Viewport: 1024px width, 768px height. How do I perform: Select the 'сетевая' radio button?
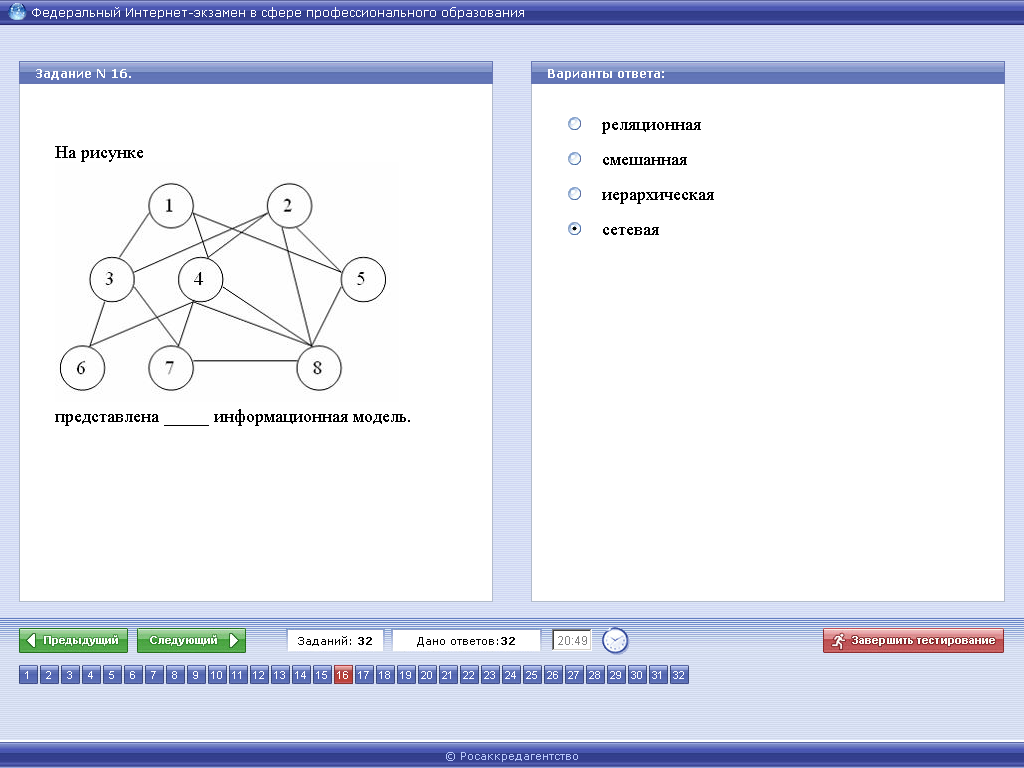click(574, 229)
